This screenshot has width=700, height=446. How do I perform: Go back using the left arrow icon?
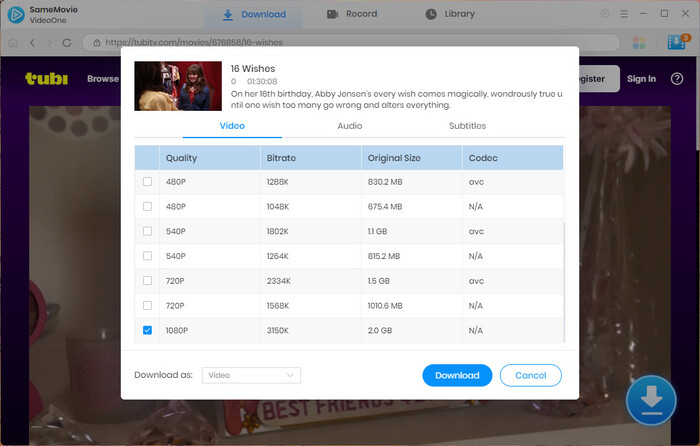33,43
